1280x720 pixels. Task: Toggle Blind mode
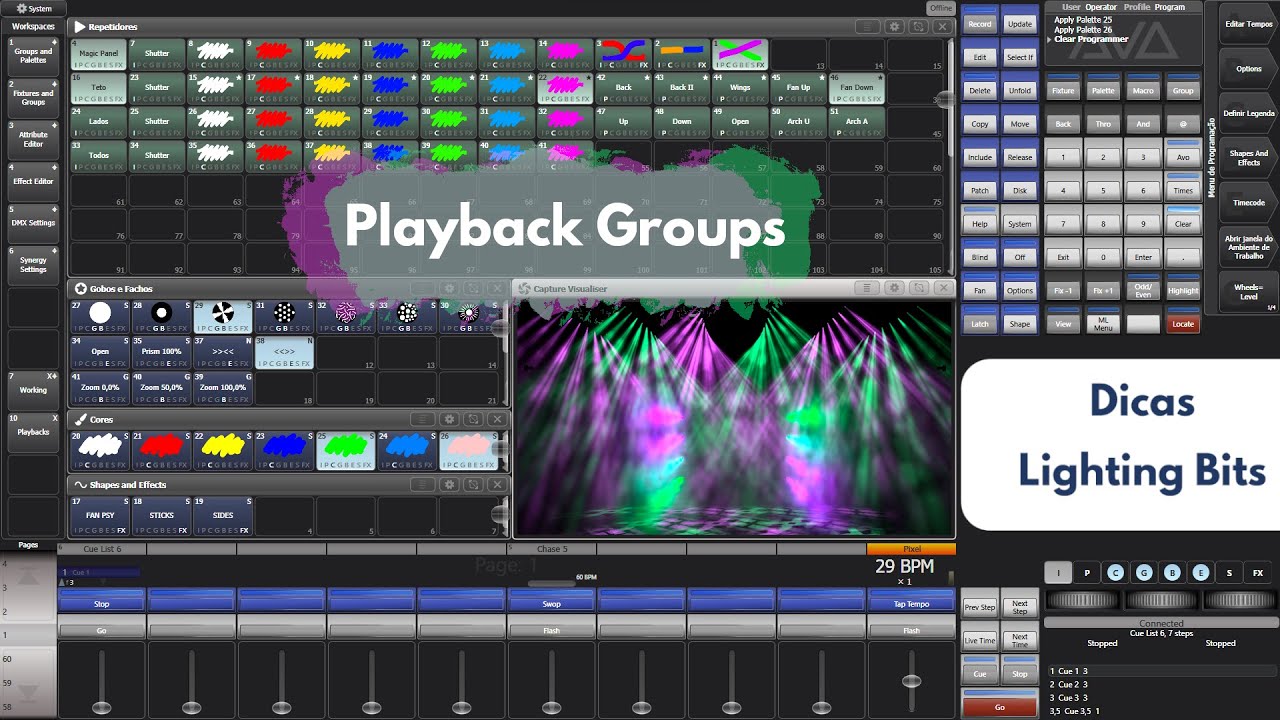[980, 254]
